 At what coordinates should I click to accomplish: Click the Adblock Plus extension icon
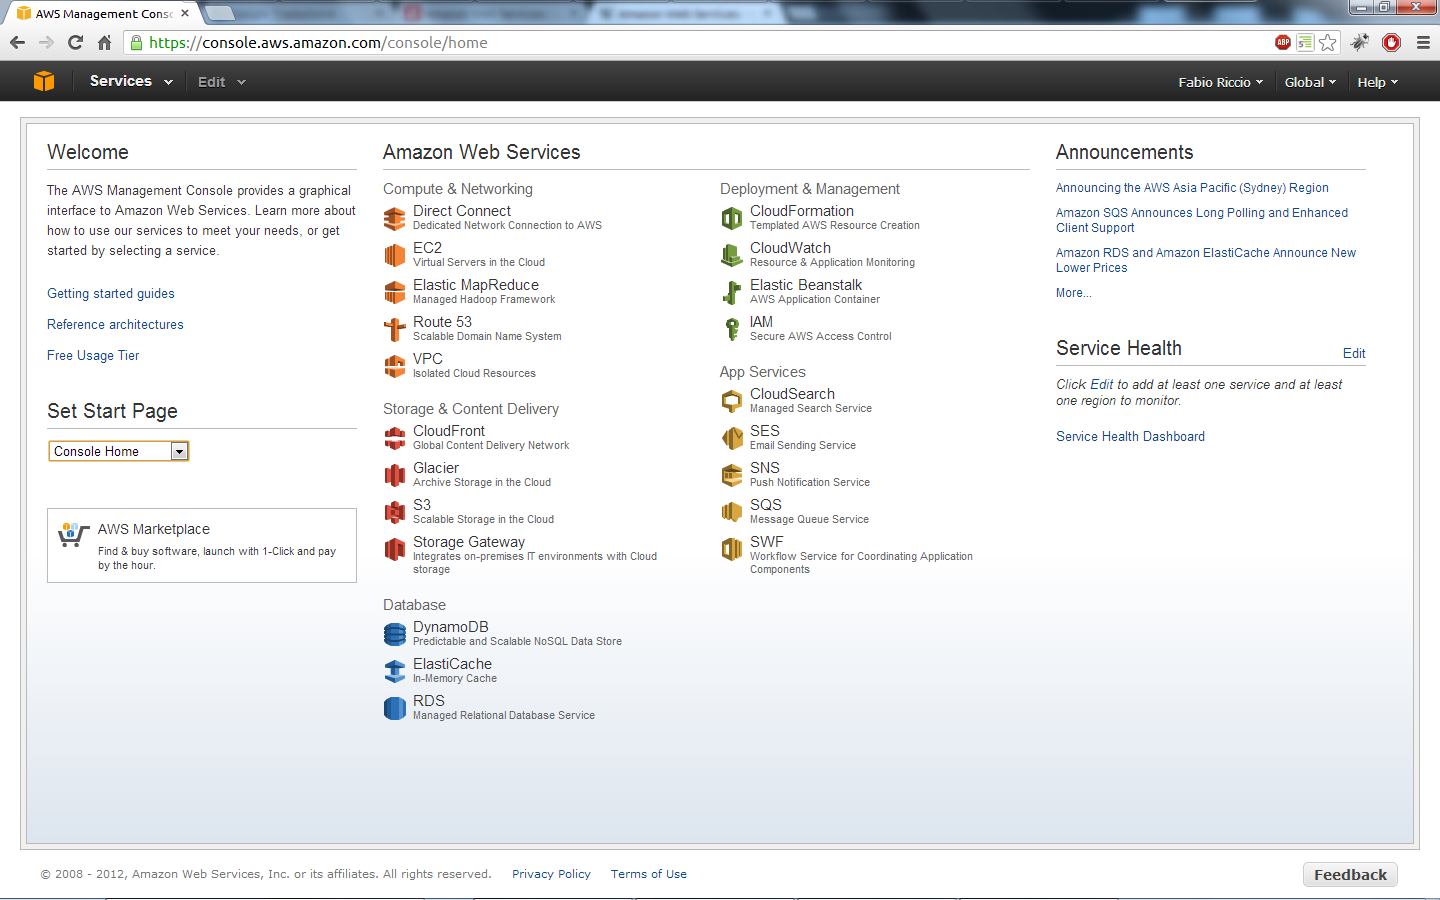click(x=1283, y=42)
